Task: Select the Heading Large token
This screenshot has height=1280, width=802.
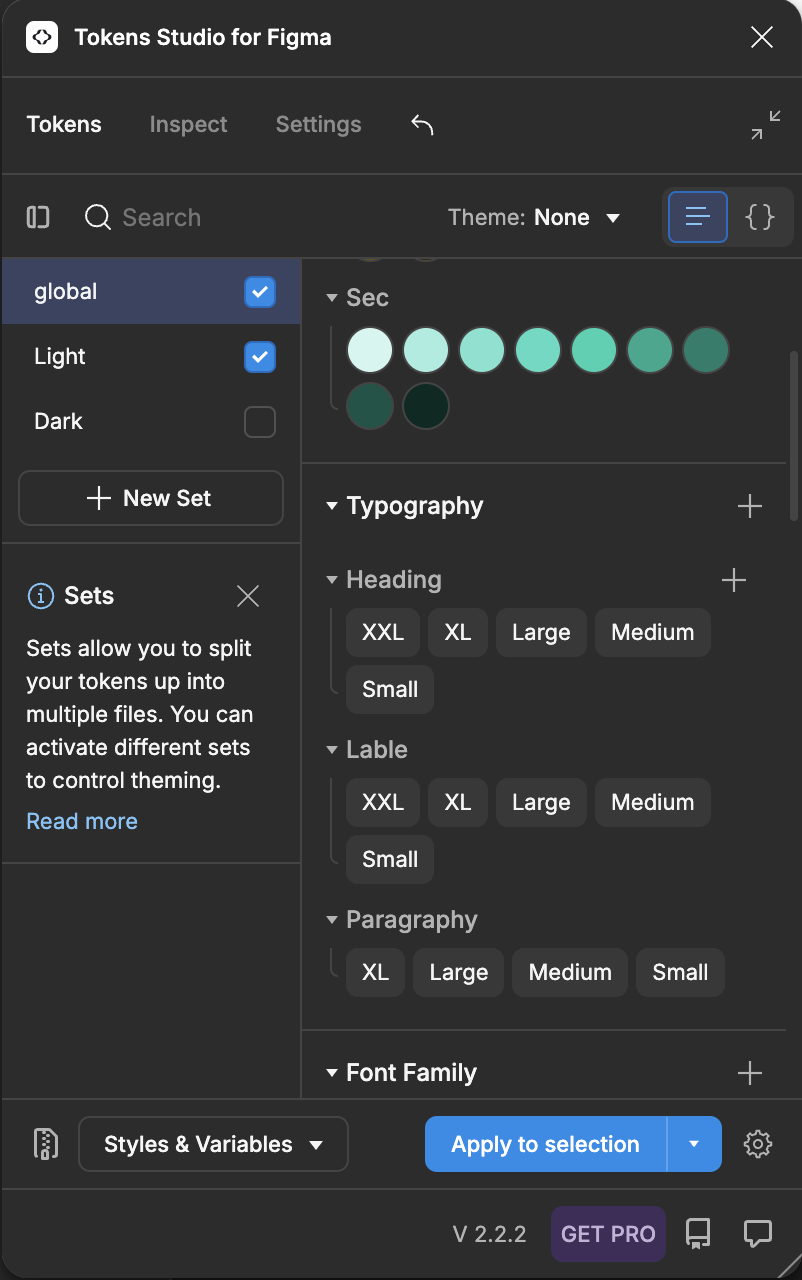Action: (x=541, y=632)
